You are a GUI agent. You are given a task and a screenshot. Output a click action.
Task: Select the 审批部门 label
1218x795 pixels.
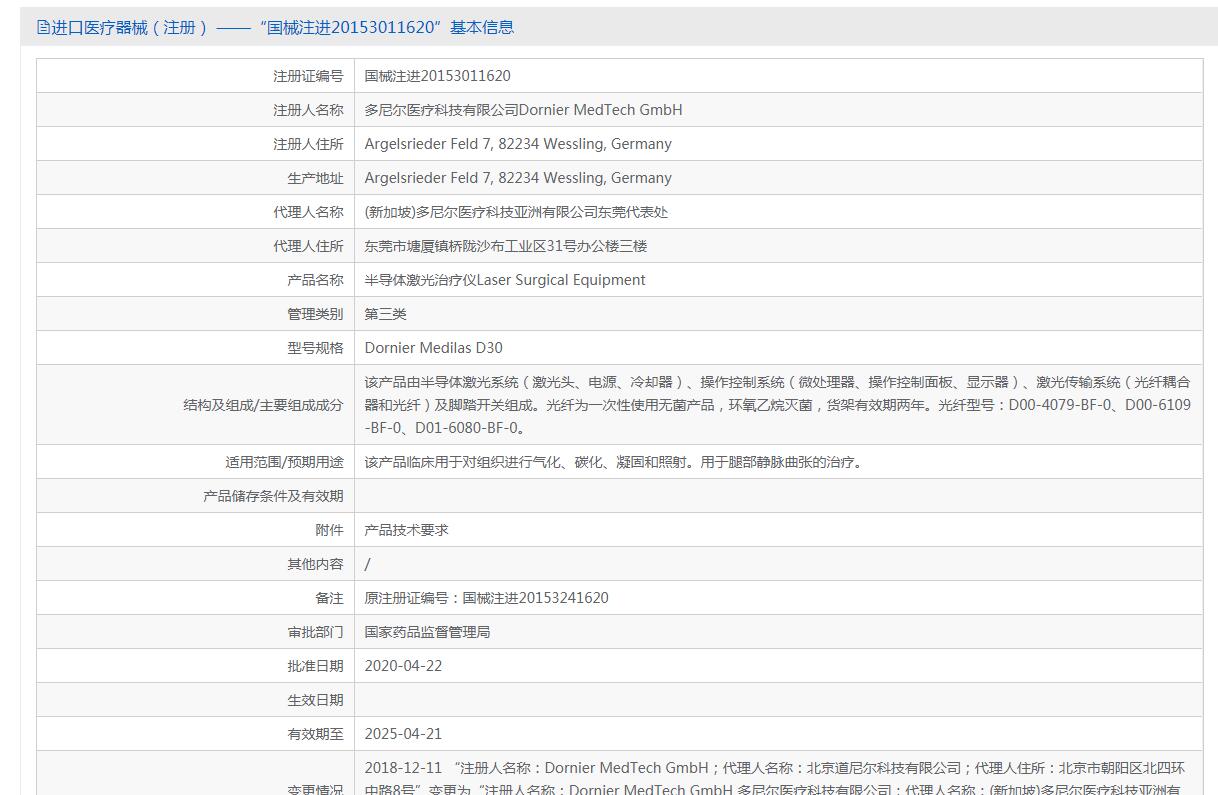[x=315, y=632]
